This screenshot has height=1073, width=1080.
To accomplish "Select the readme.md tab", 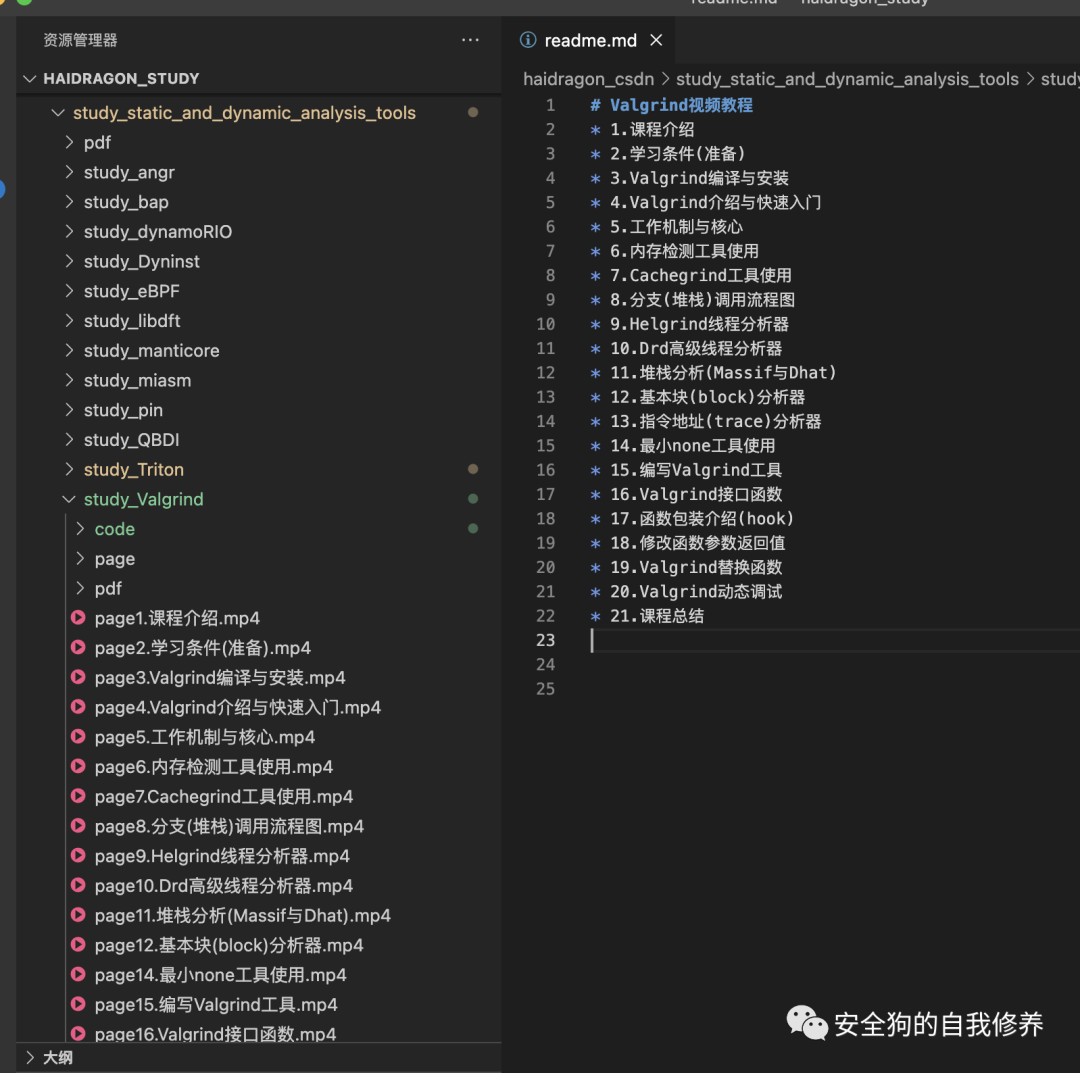I will pyautogui.click(x=590, y=40).
